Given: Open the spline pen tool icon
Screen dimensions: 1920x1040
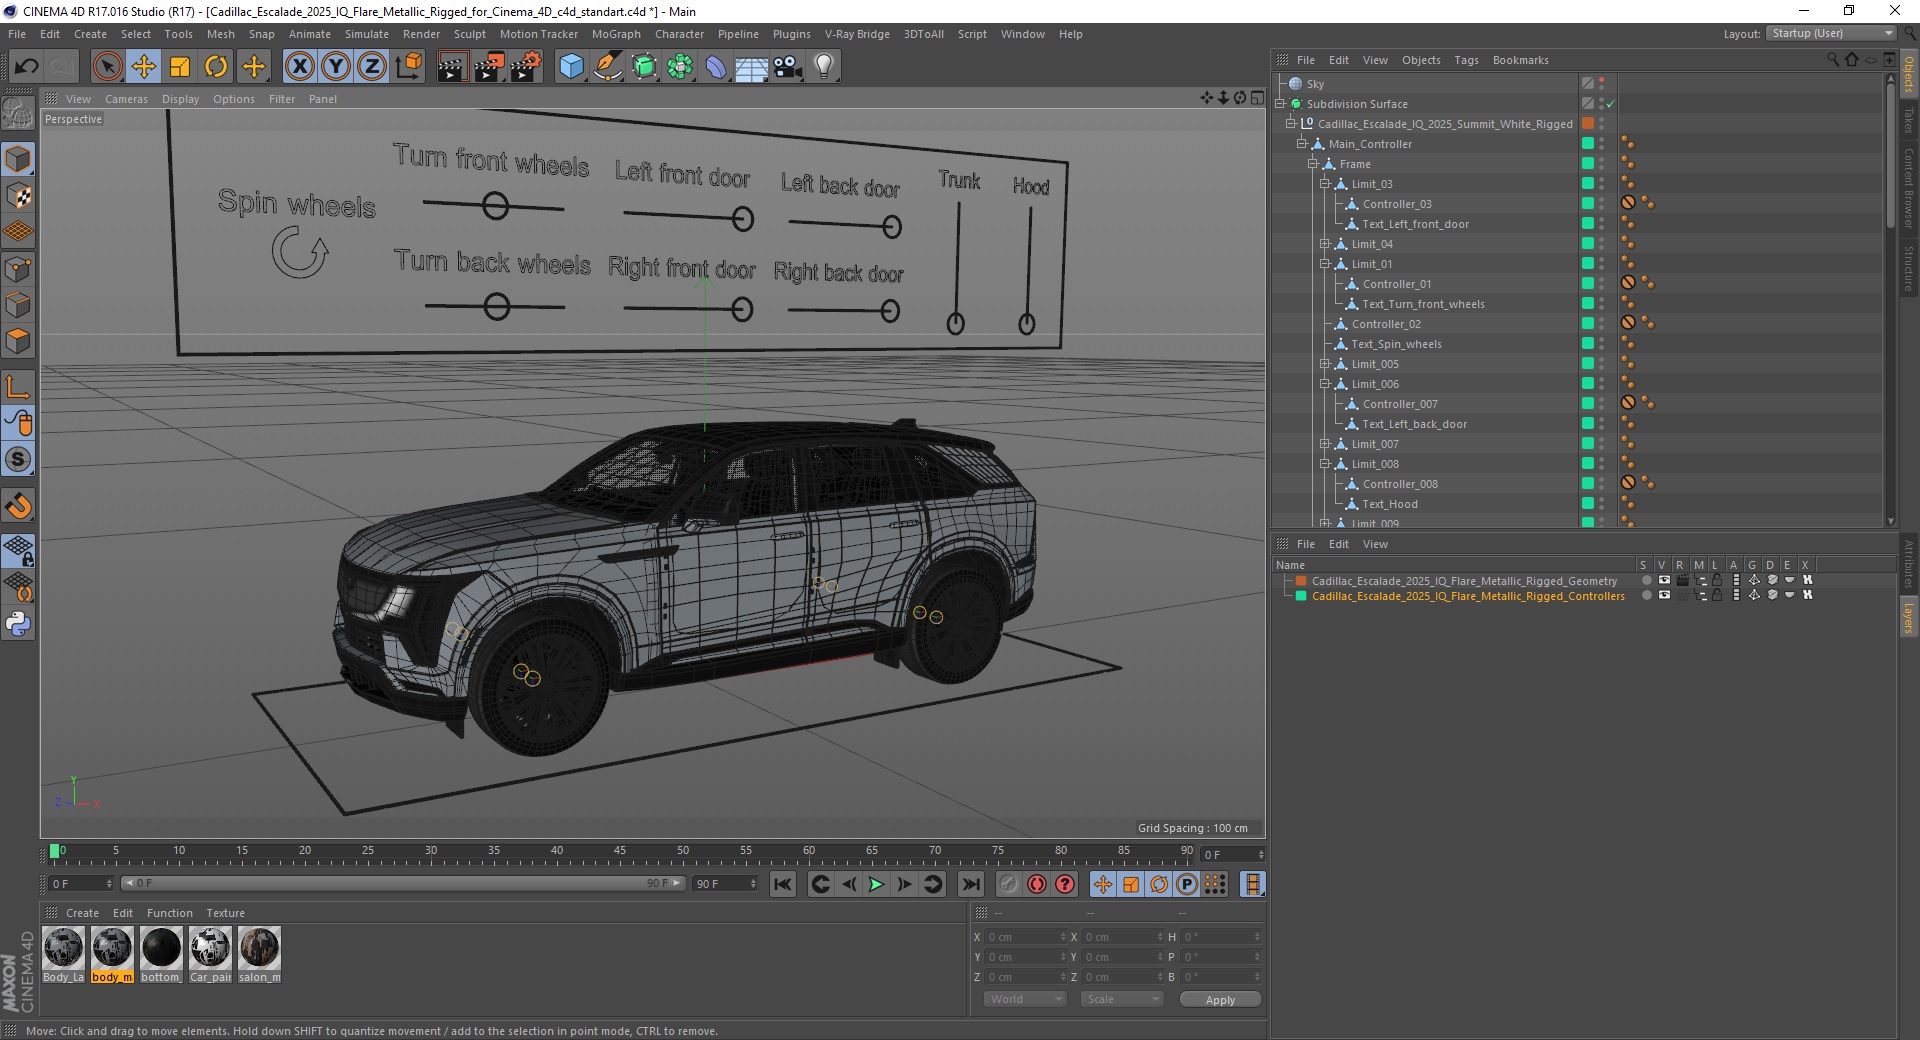Looking at the screenshot, I should pyautogui.click(x=607, y=67).
